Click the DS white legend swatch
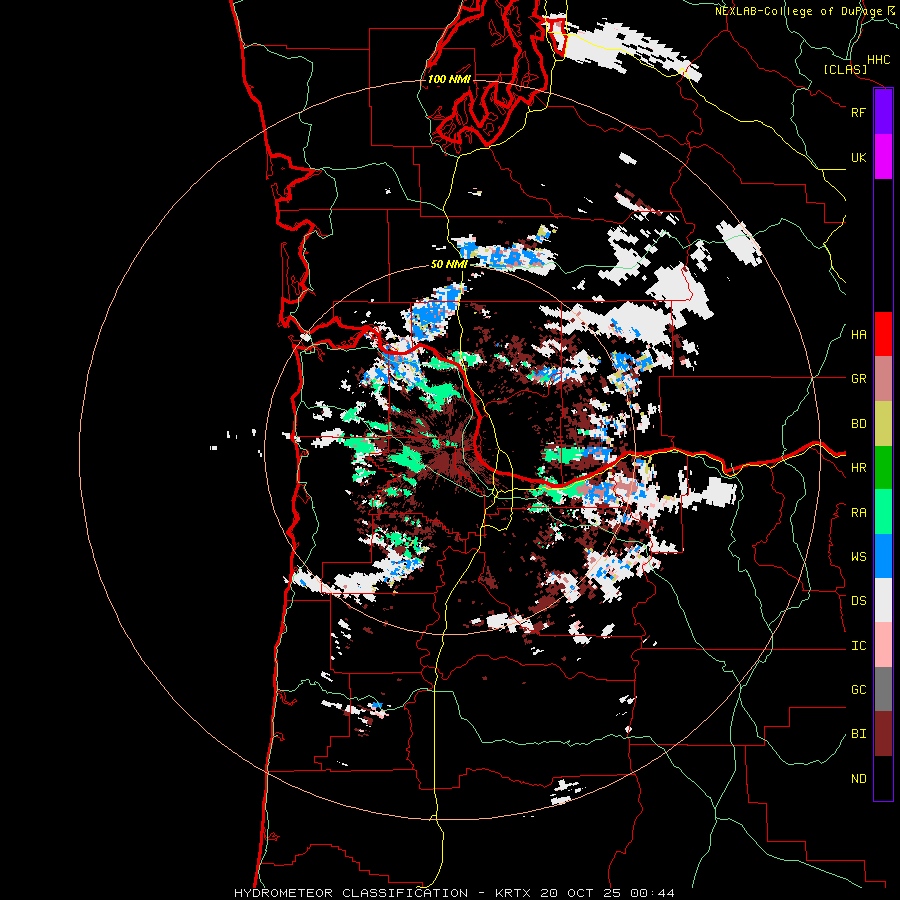 click(883, 600)
